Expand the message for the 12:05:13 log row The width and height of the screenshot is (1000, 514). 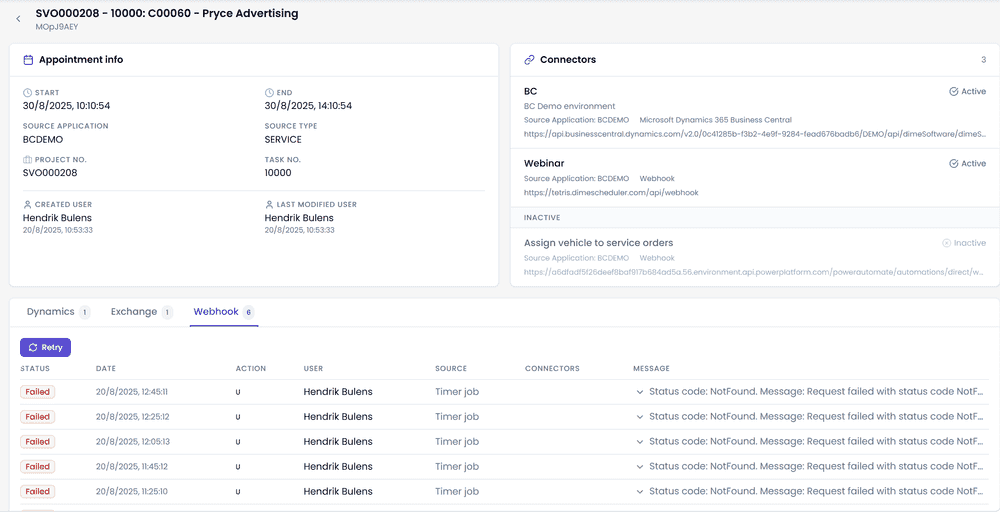coord(640,442)
